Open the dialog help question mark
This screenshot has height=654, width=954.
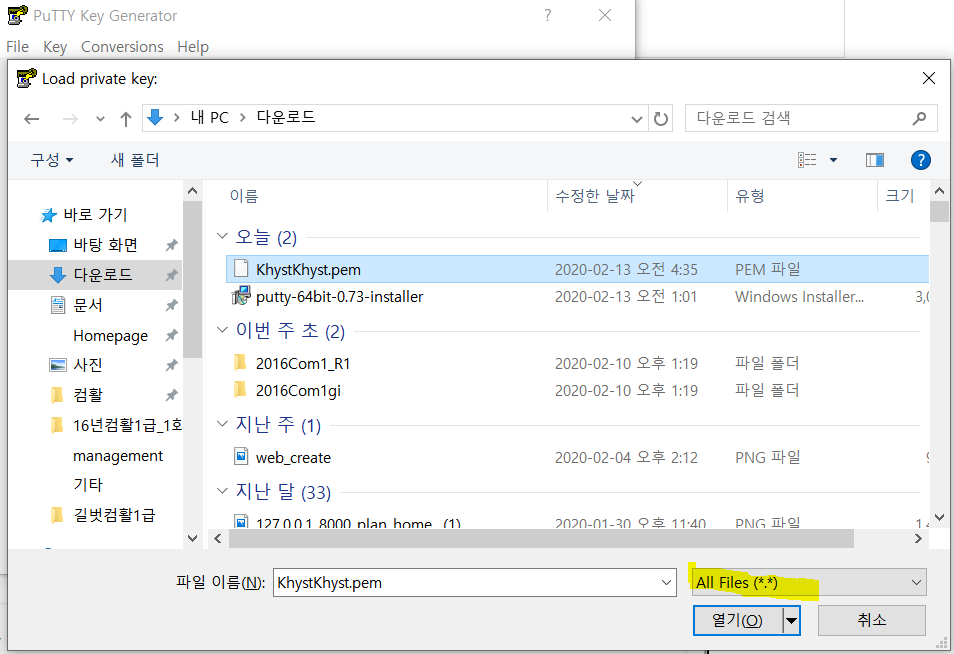click(921, 160)
